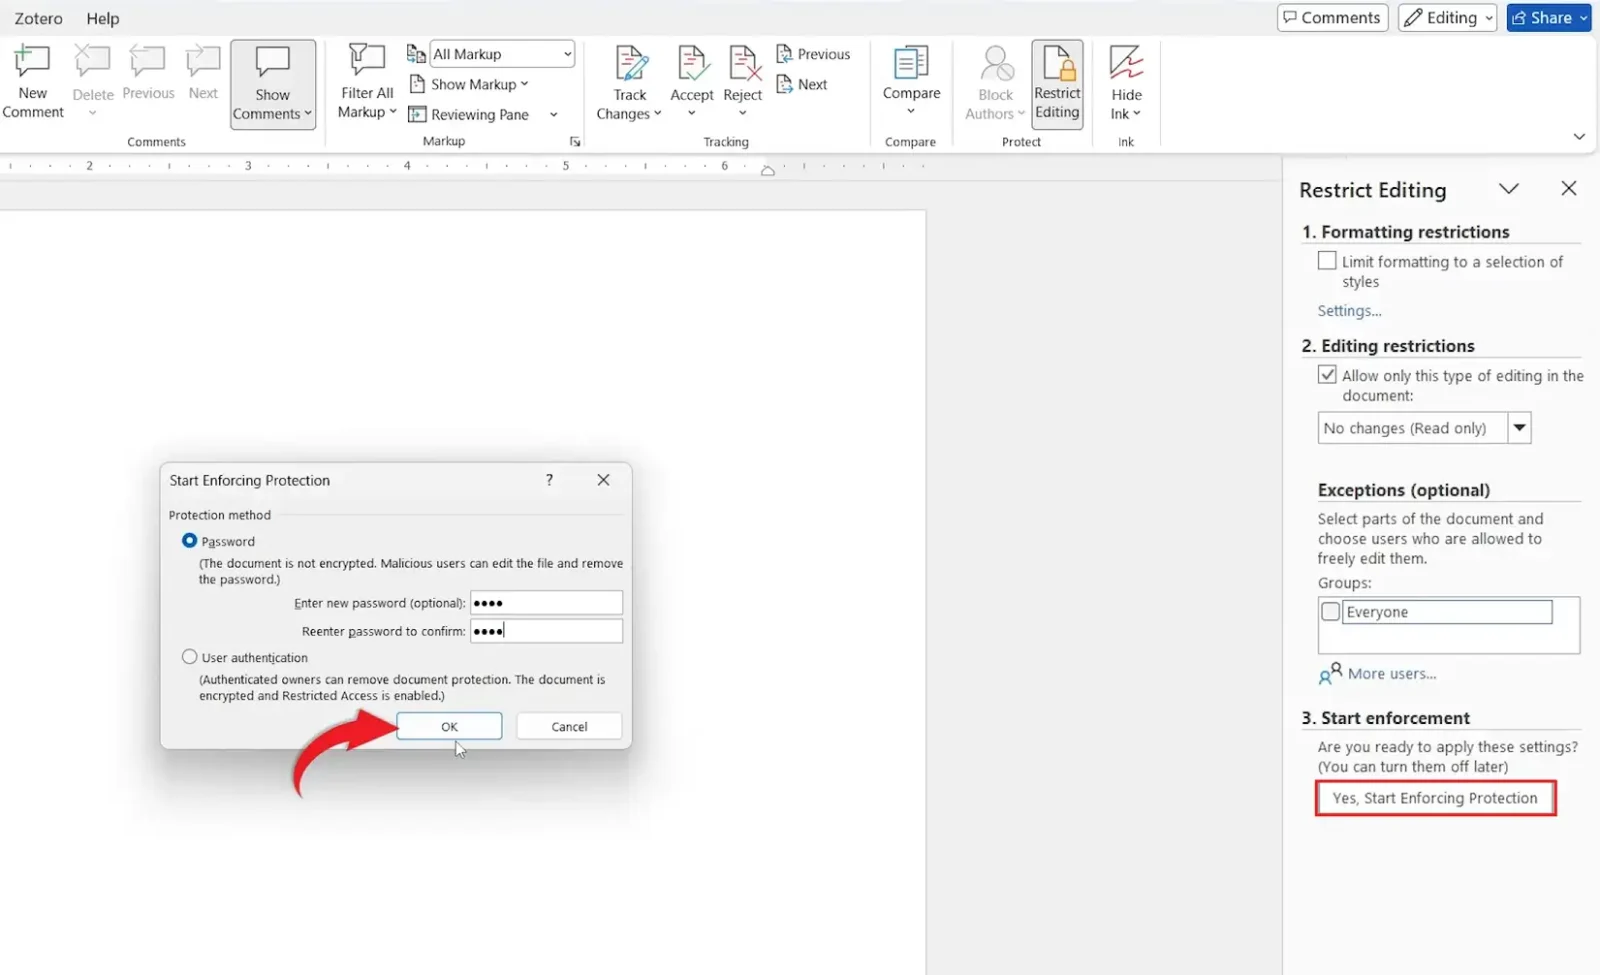Expand the Accept dropdown arrow
1600x975 pixels.
pyautogui.click(x=692, y=113)
